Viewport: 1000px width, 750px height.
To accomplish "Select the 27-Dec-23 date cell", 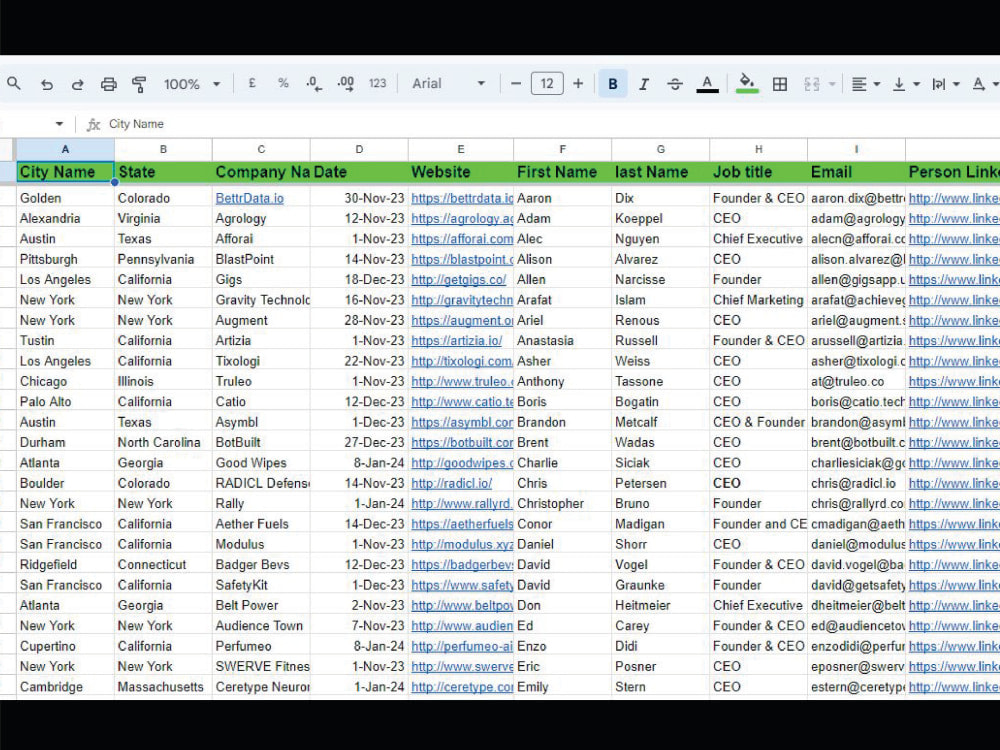I will (359, 443).
